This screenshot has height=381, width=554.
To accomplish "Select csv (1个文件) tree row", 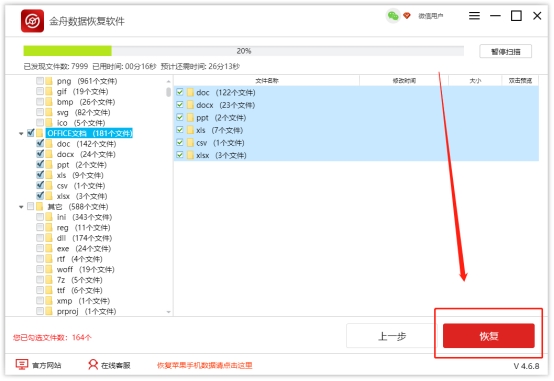I will [81, 186].
